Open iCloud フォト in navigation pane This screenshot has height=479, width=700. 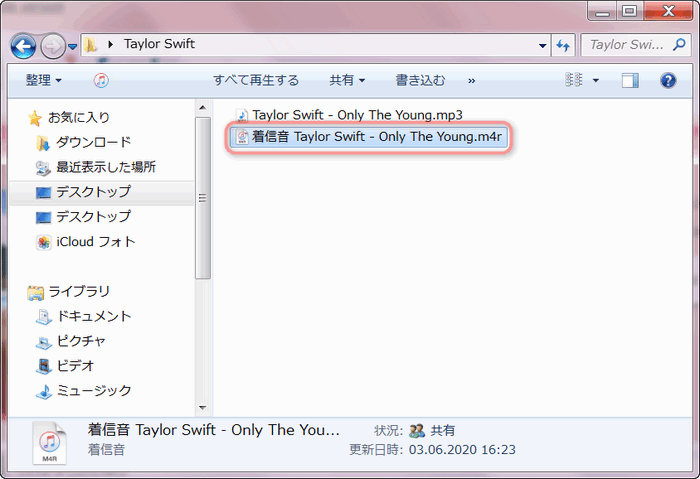pos(96,242)
